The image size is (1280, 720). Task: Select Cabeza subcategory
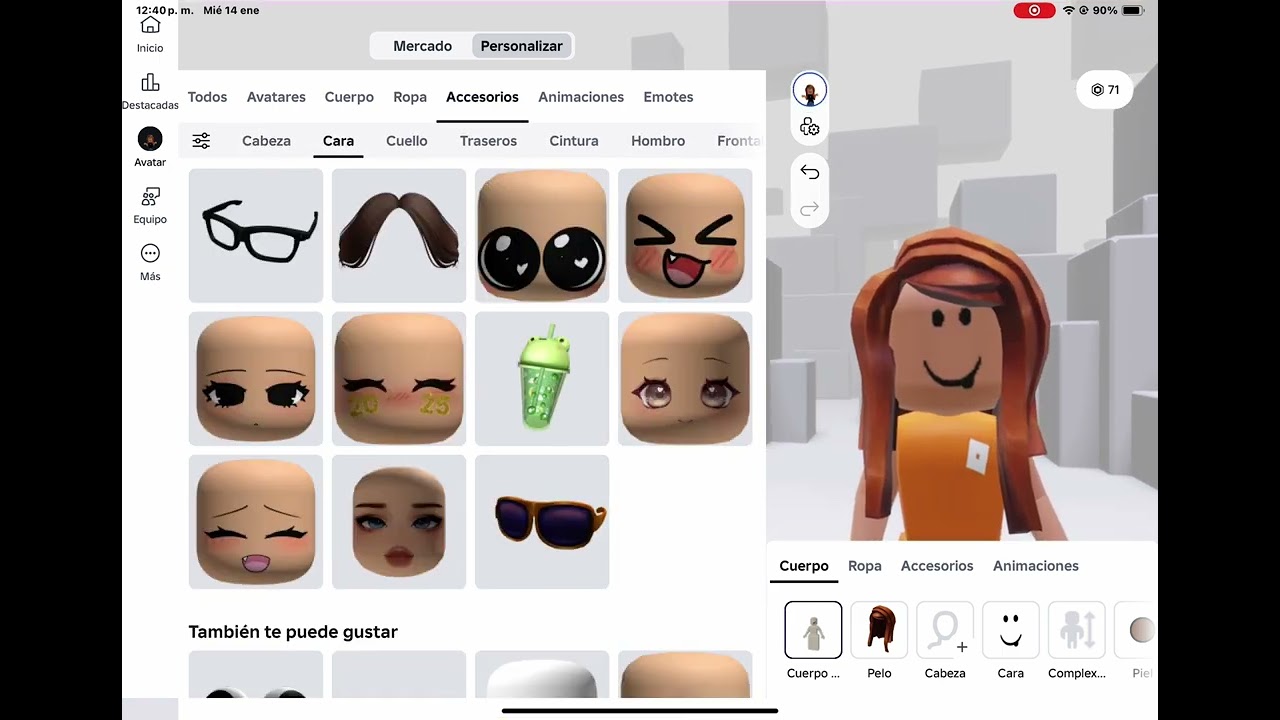click(266, 141)
